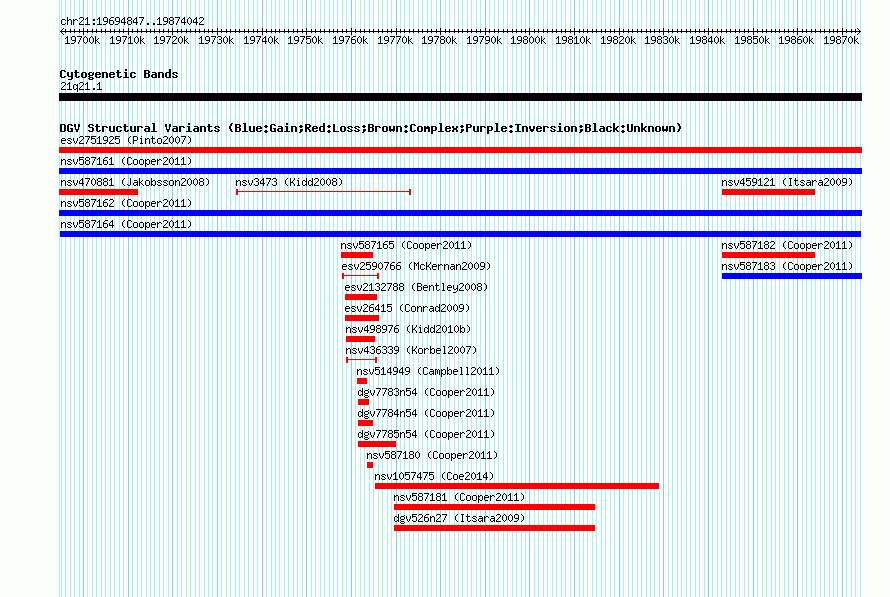Screen dimensions: 890x597
Task: Open the nsv514949 (Campbell2011) label
Action: (428, 371)
